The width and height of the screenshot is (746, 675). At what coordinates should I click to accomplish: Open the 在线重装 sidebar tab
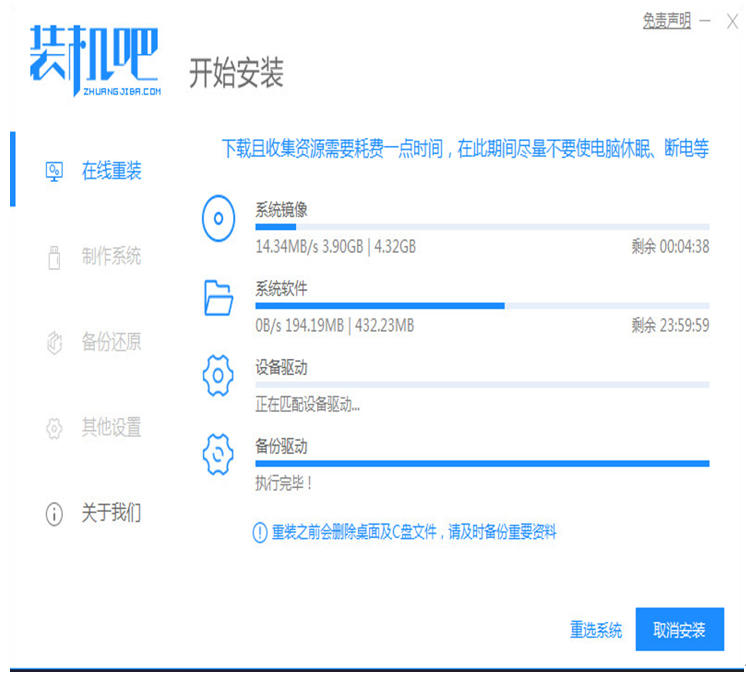click(x=111, y=171)
